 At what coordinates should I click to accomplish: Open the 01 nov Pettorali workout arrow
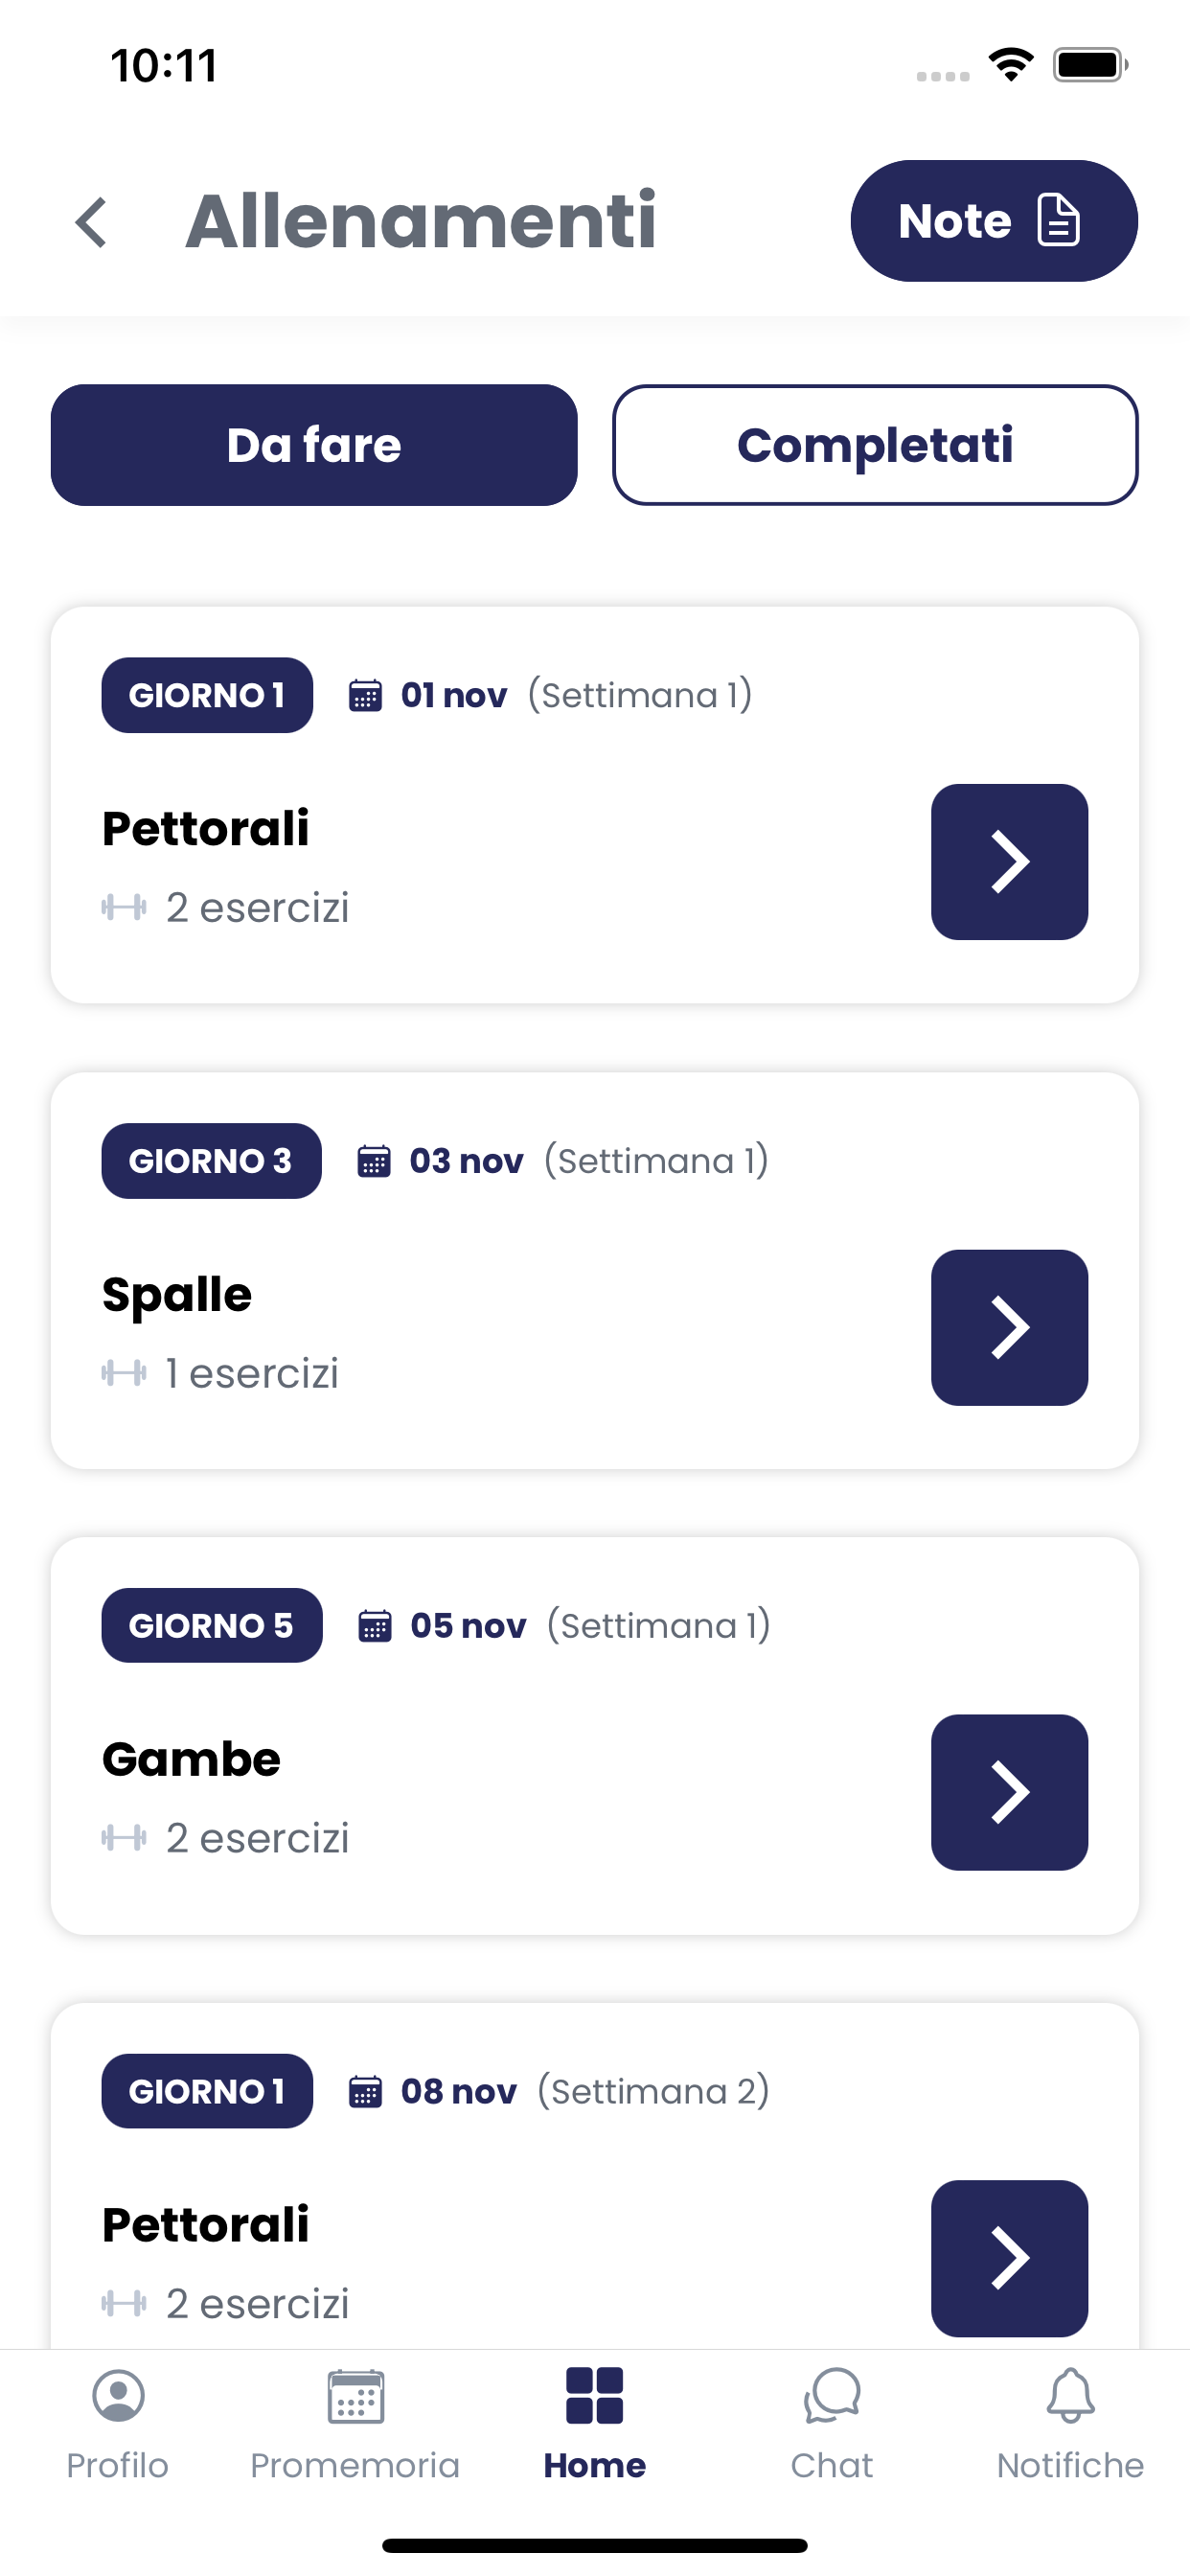pos(1009,862)
